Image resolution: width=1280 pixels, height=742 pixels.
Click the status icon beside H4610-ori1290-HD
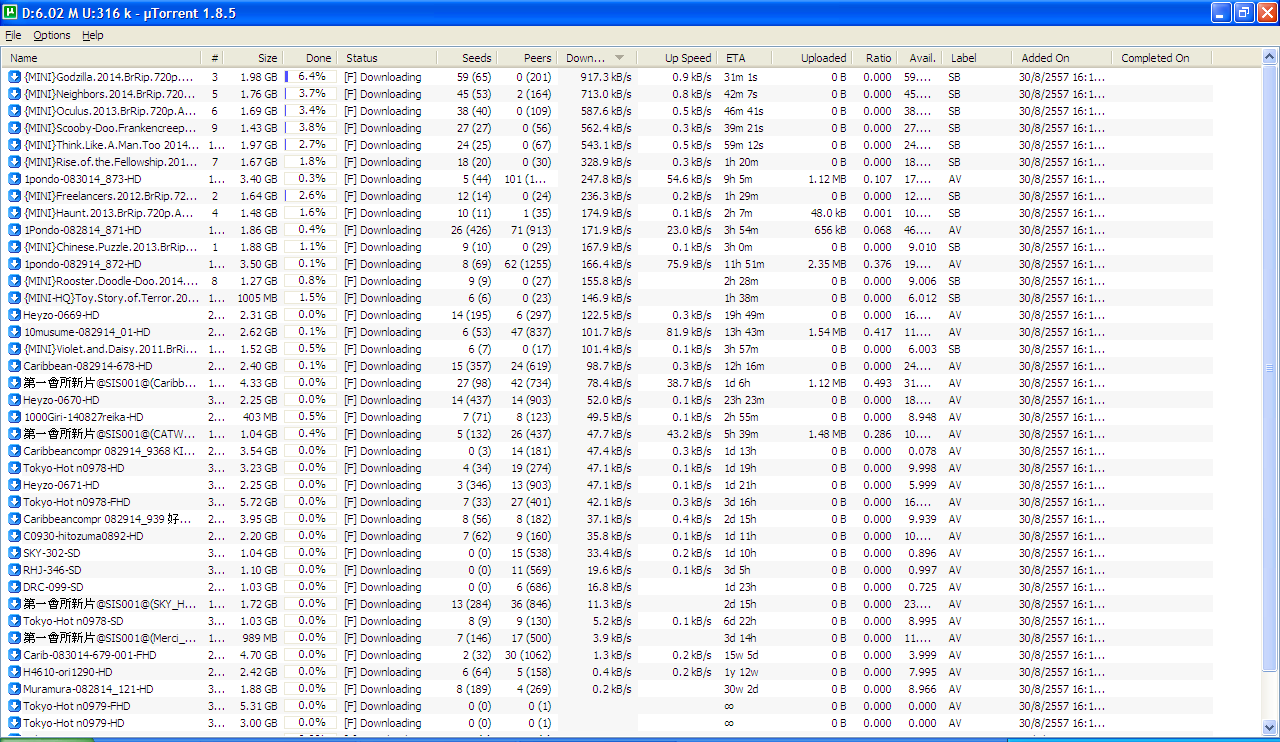click(15, 672)
